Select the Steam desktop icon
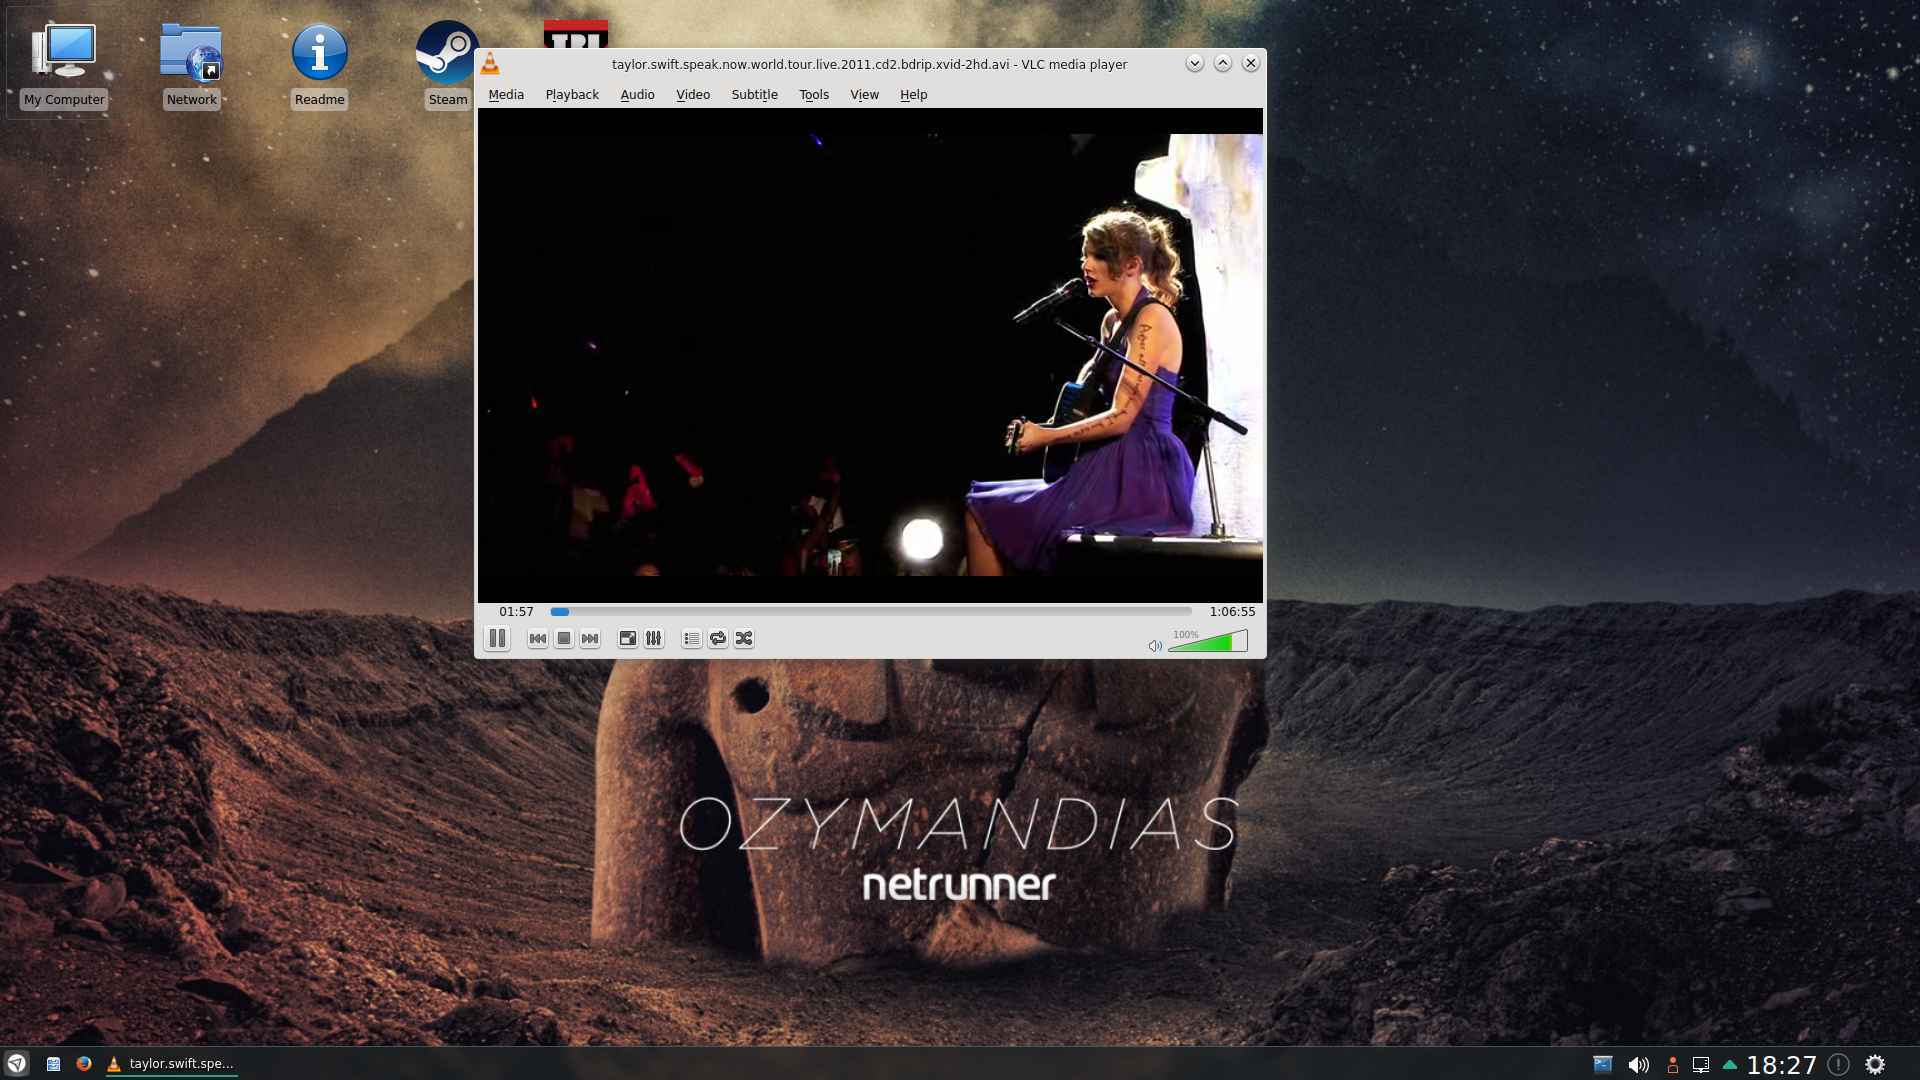 coord(447,65)
